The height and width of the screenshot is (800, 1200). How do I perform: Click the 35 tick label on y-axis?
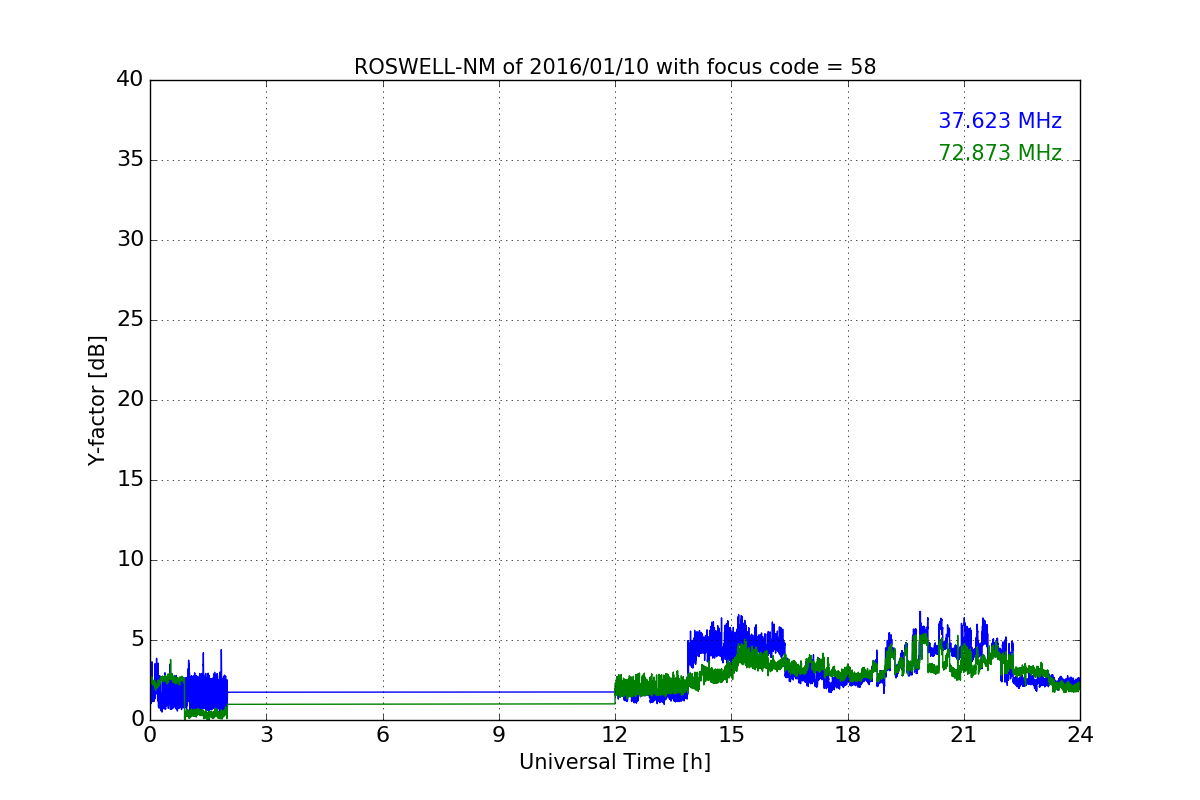(129, 160)
